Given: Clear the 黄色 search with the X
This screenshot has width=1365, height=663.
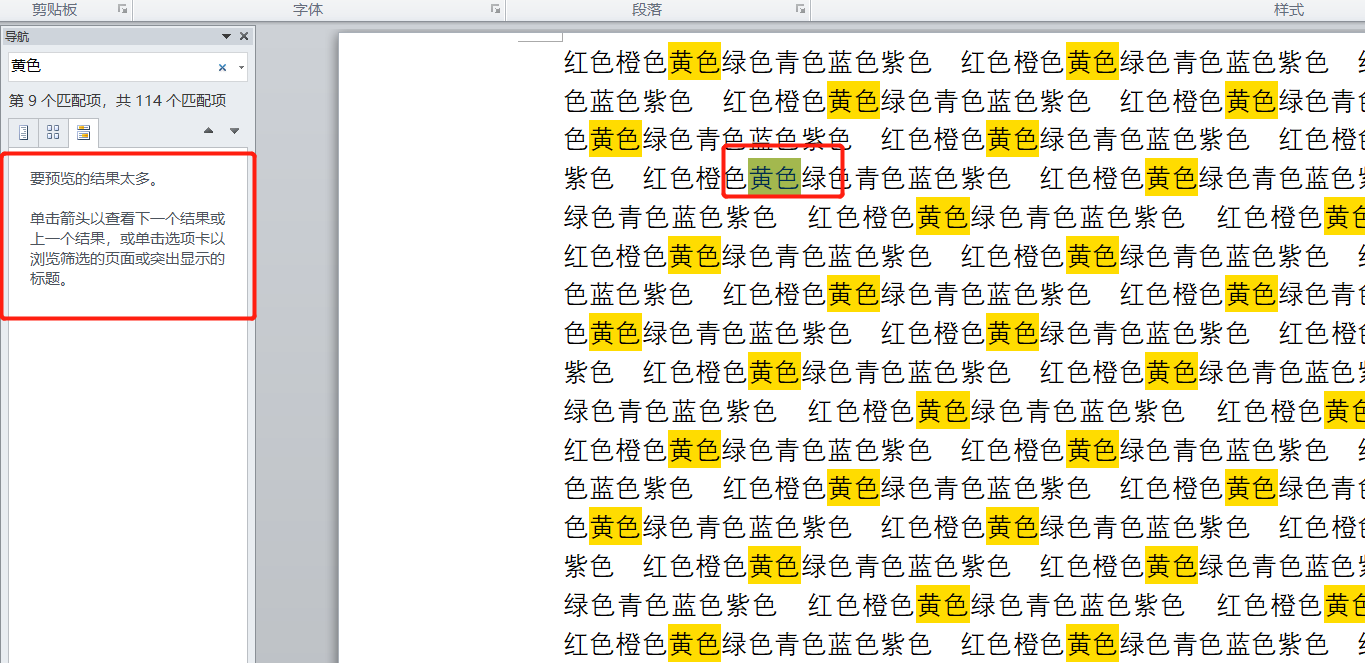Looking at the screenshot, I should click(222, 67).
